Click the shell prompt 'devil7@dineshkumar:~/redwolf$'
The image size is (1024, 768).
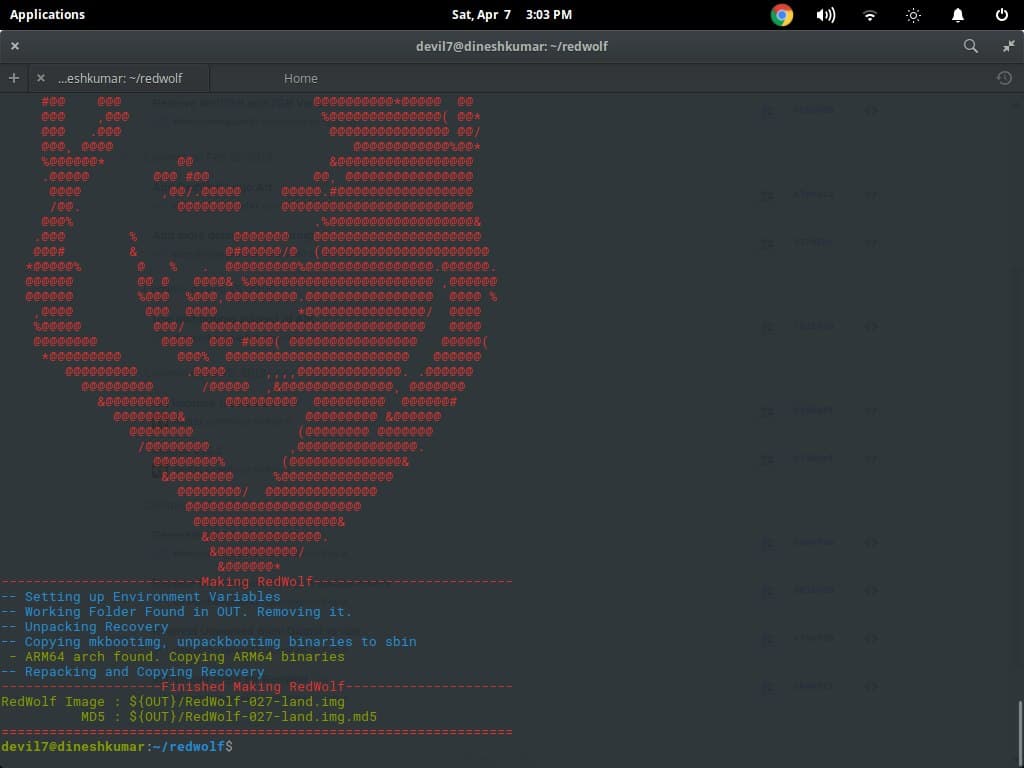pos(117,746)
